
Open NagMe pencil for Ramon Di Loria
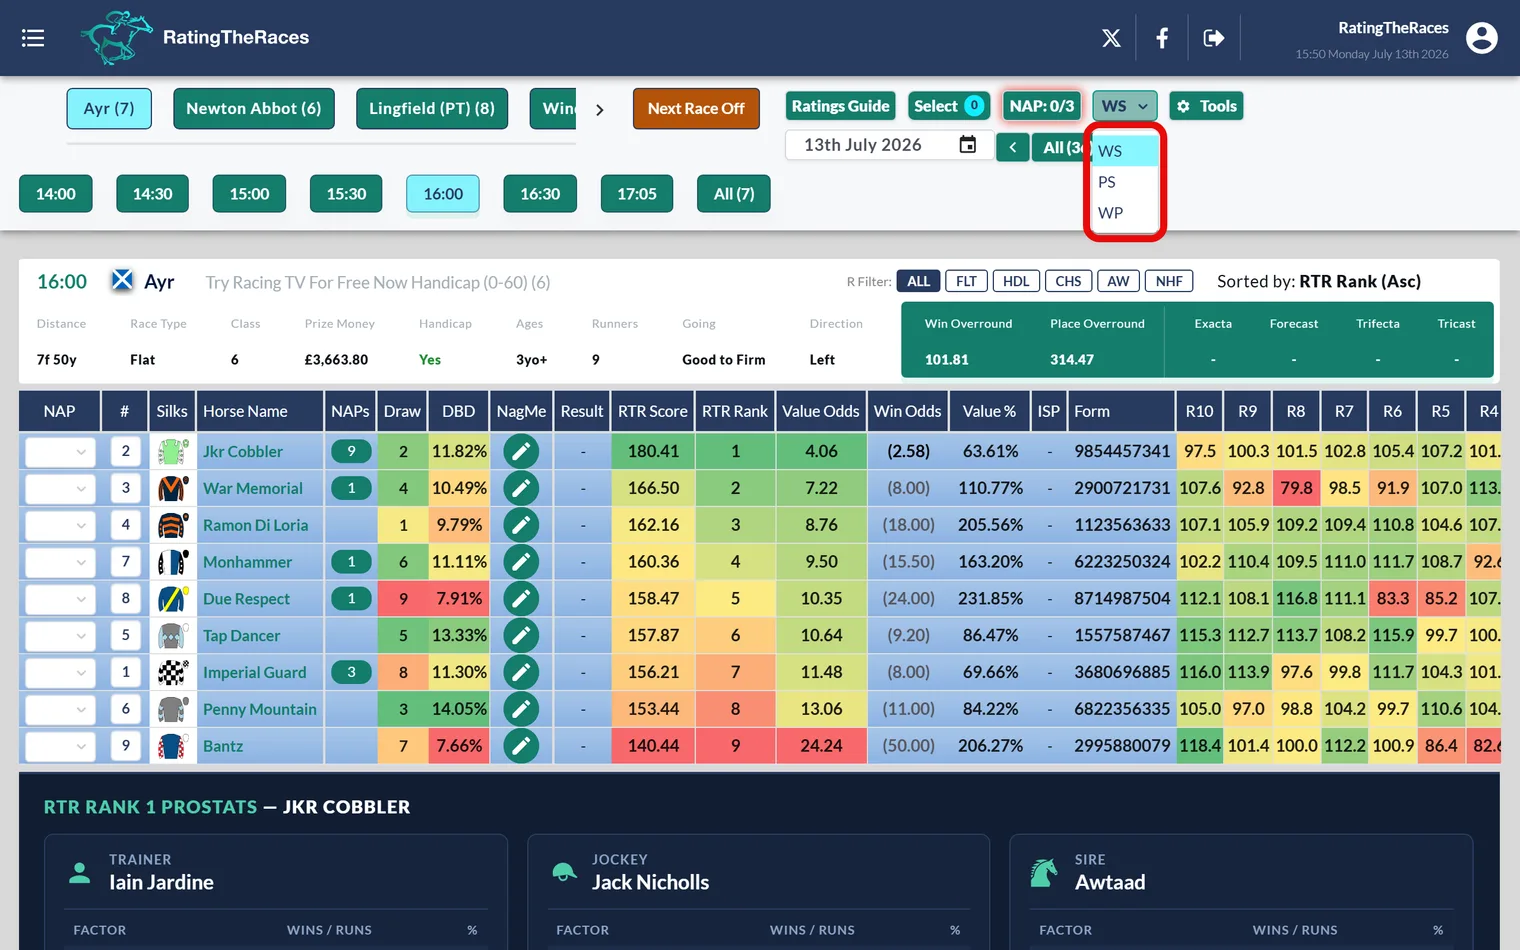point(521,525)
